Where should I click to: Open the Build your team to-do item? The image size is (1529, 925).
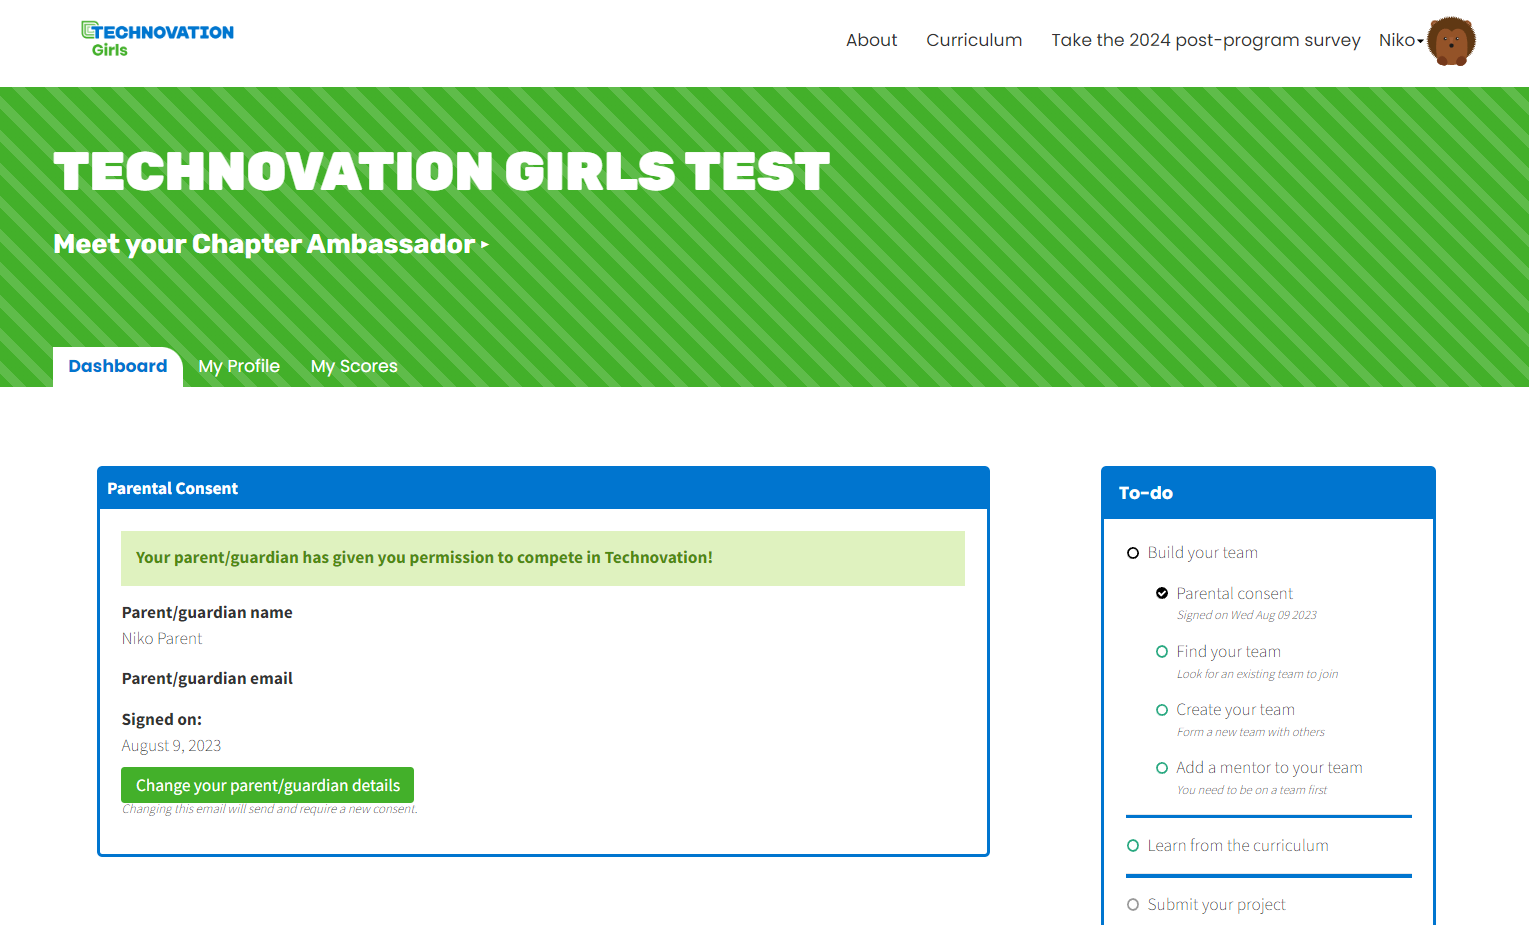pos(1202,552)
